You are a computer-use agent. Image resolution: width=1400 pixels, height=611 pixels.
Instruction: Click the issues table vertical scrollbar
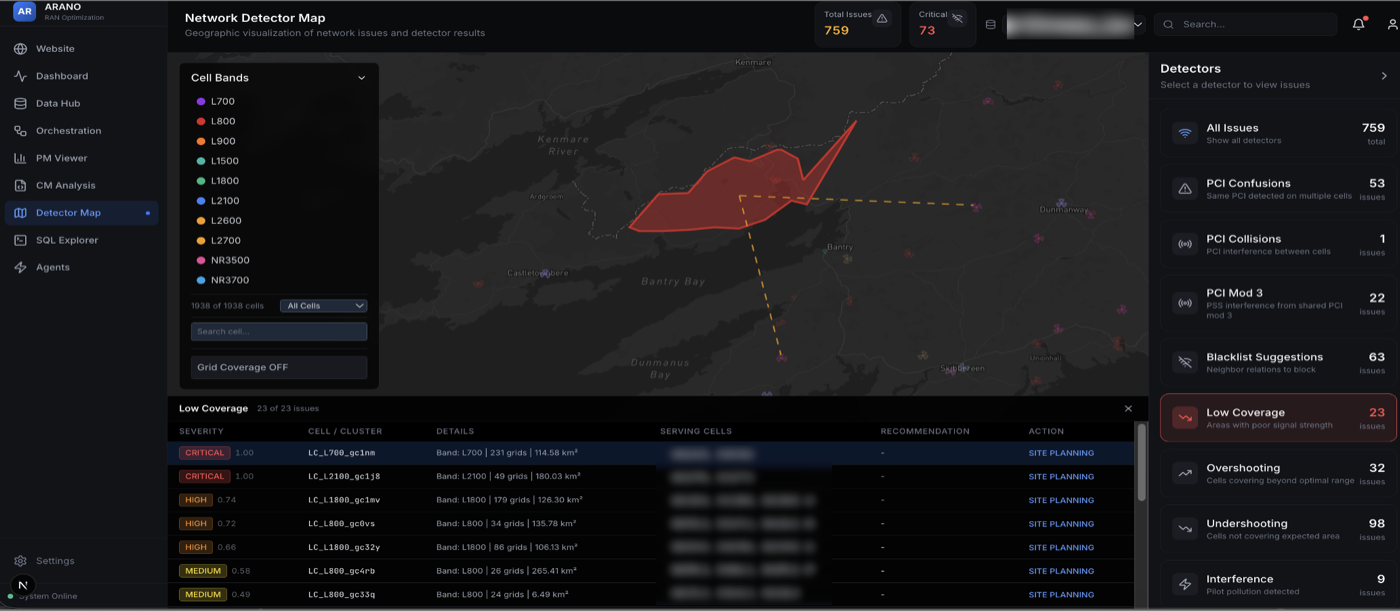[x=1142, y=462]
